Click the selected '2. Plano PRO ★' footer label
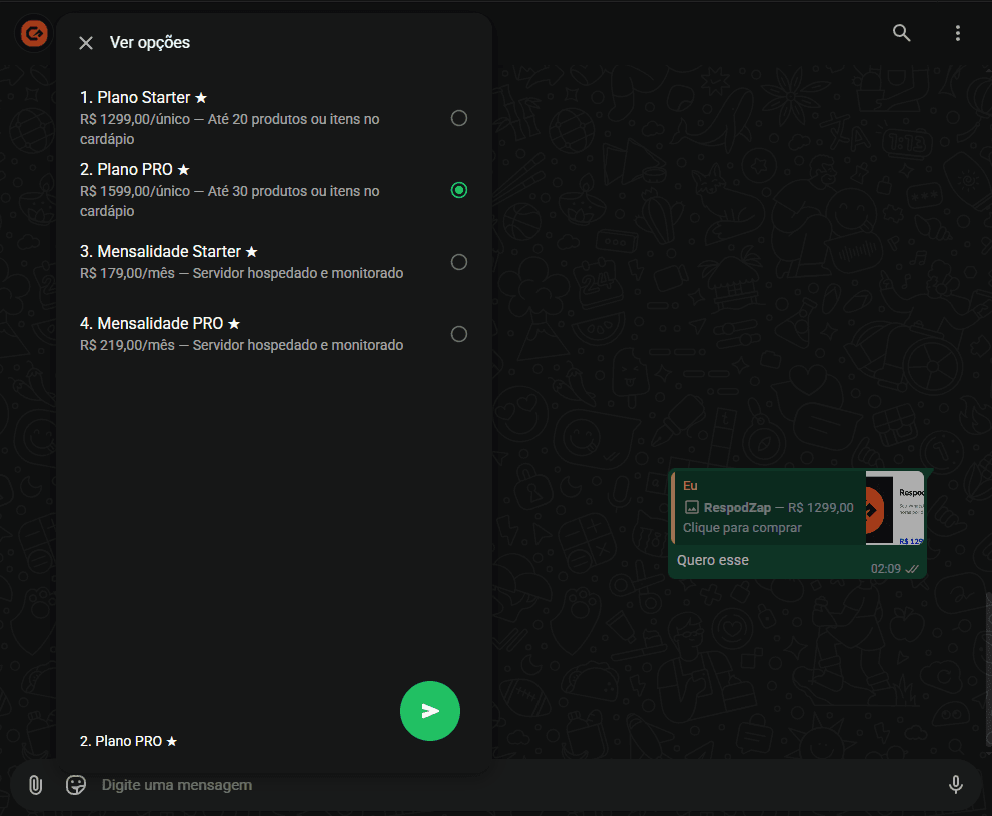The width and height of the screenshot is (992, 816). (x=128, y=741)
